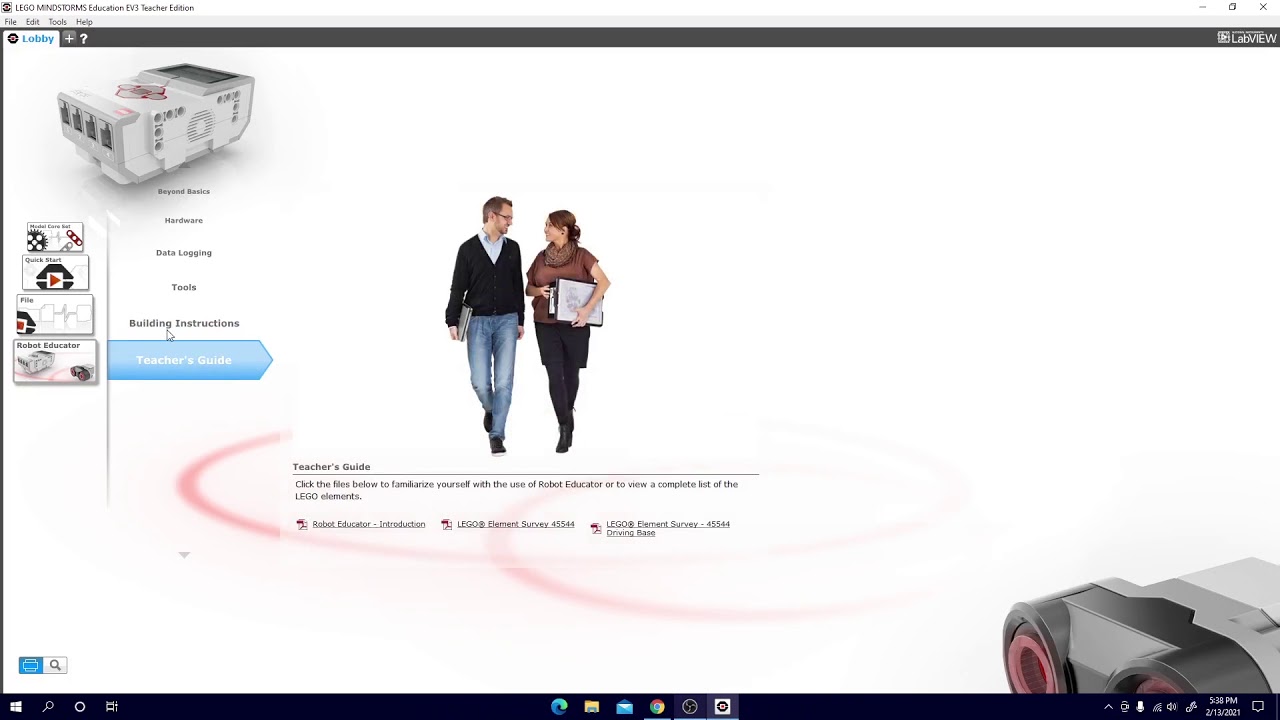Open the Help menu
This screenshot has height=720, width=1280.
[x=84, y=21]
